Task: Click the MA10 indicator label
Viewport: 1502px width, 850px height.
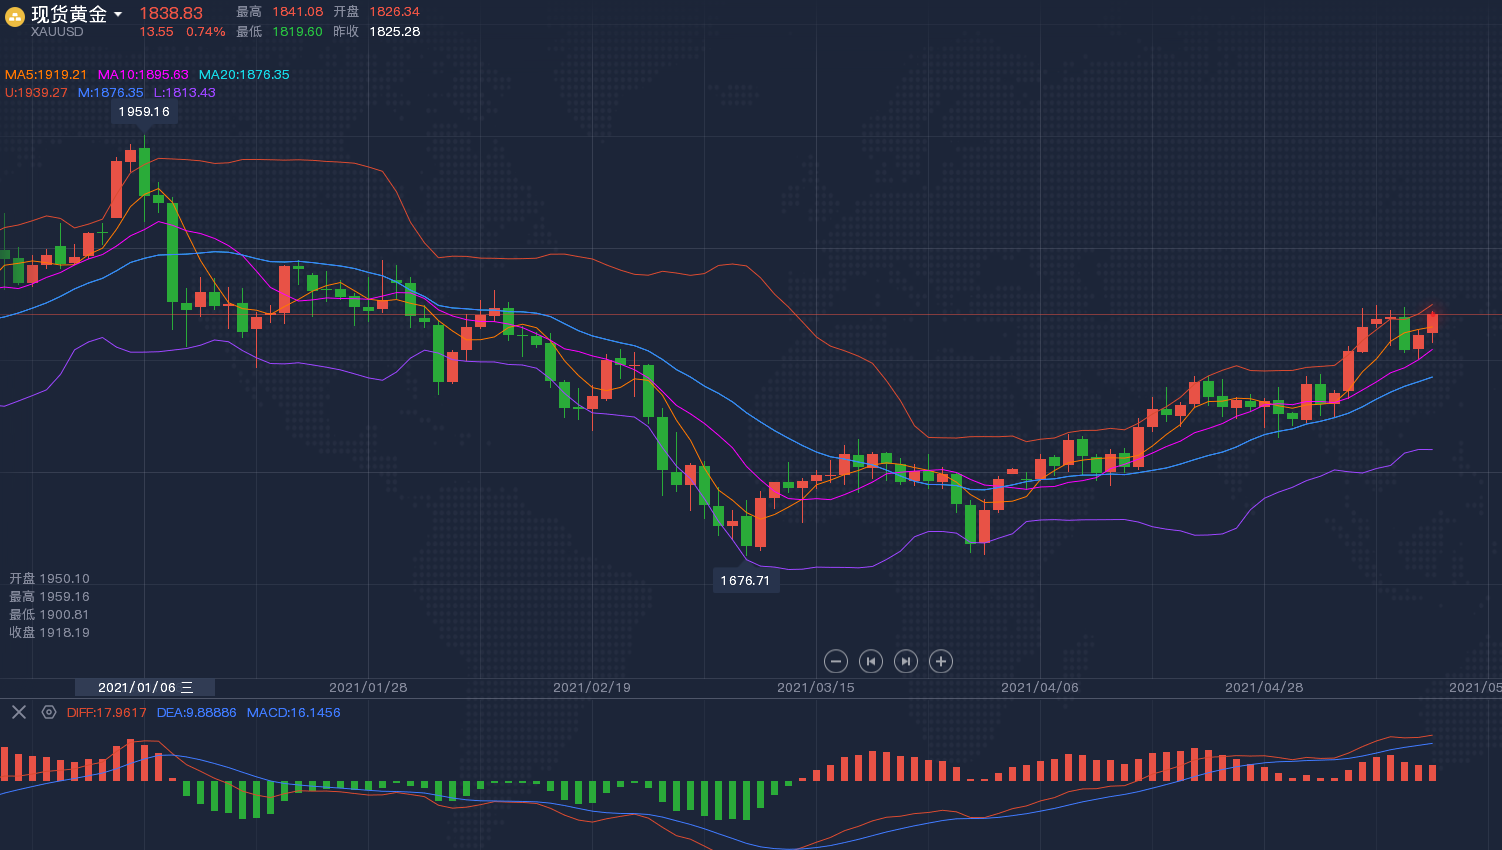Action: tap(143, 75)
